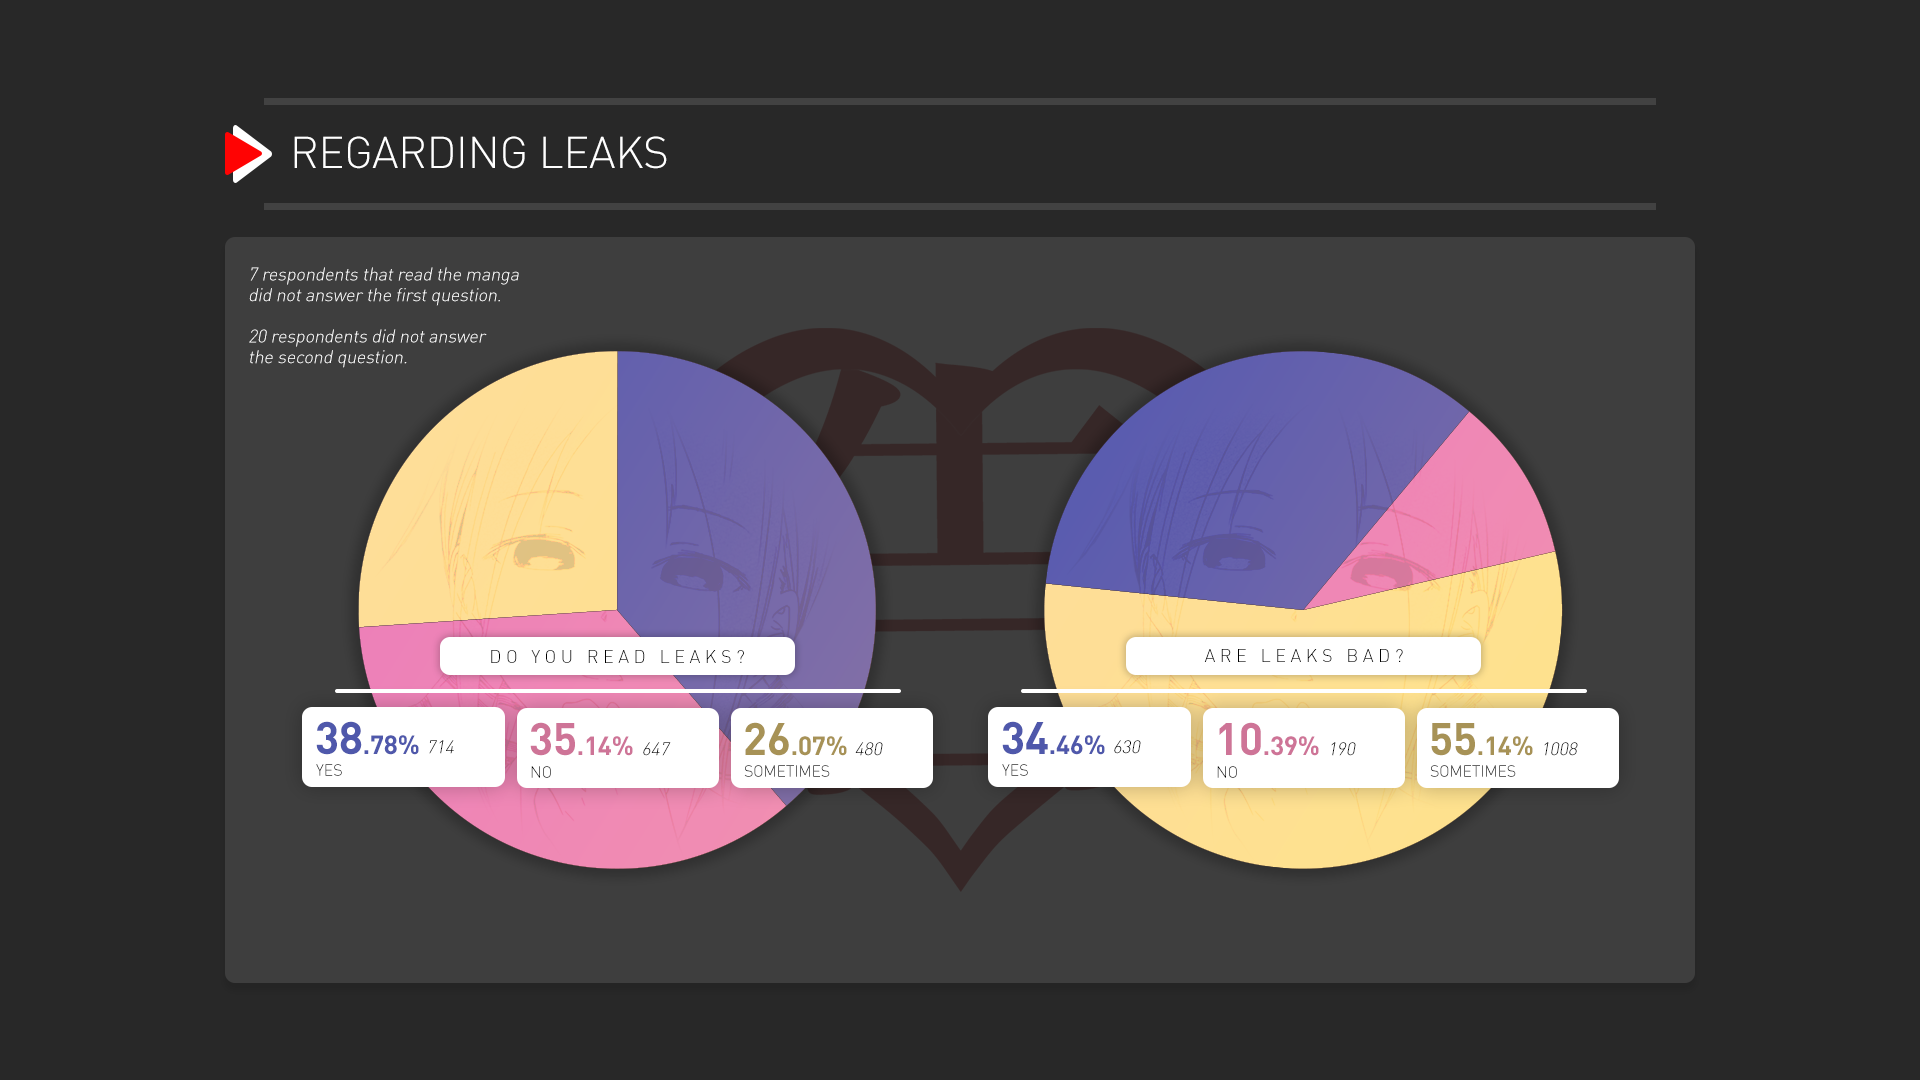Click the purple slice of right pie
This screenshot has width=1920, height=1080.
(1240, 480)
